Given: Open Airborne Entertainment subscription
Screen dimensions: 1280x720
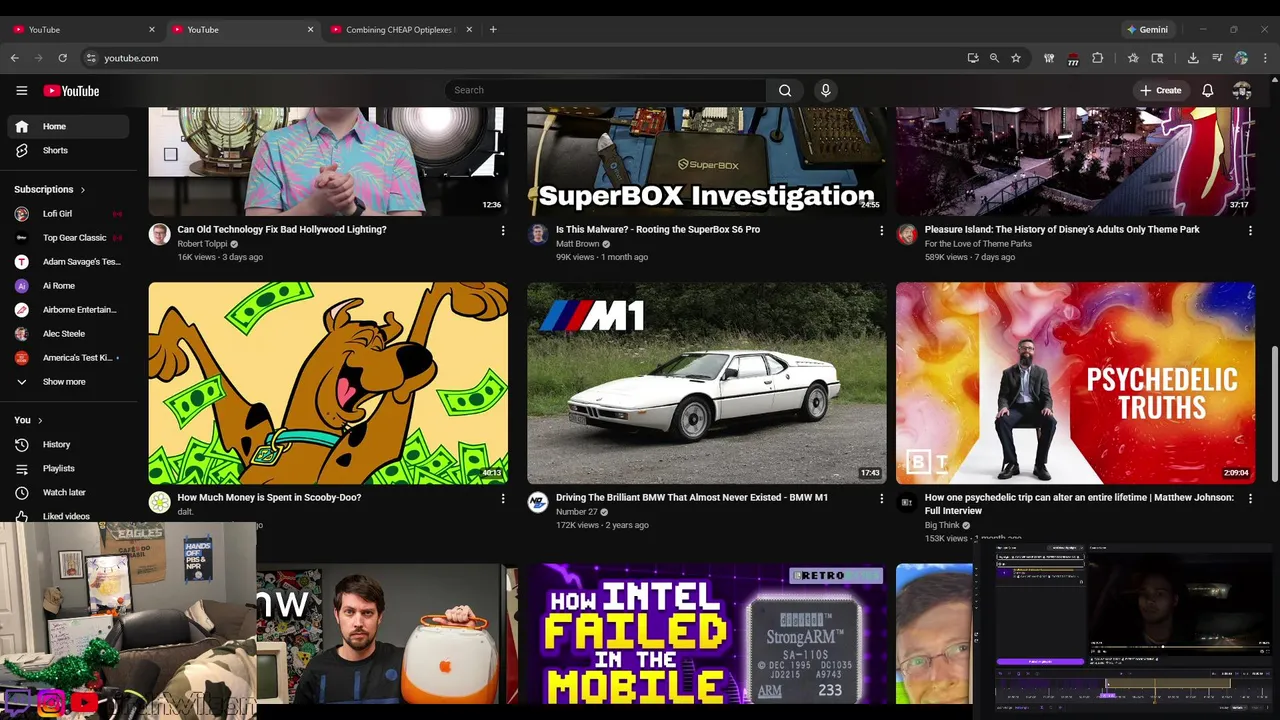Looking at the screenshot, I should pyautogui.click(x=68, y=309).
